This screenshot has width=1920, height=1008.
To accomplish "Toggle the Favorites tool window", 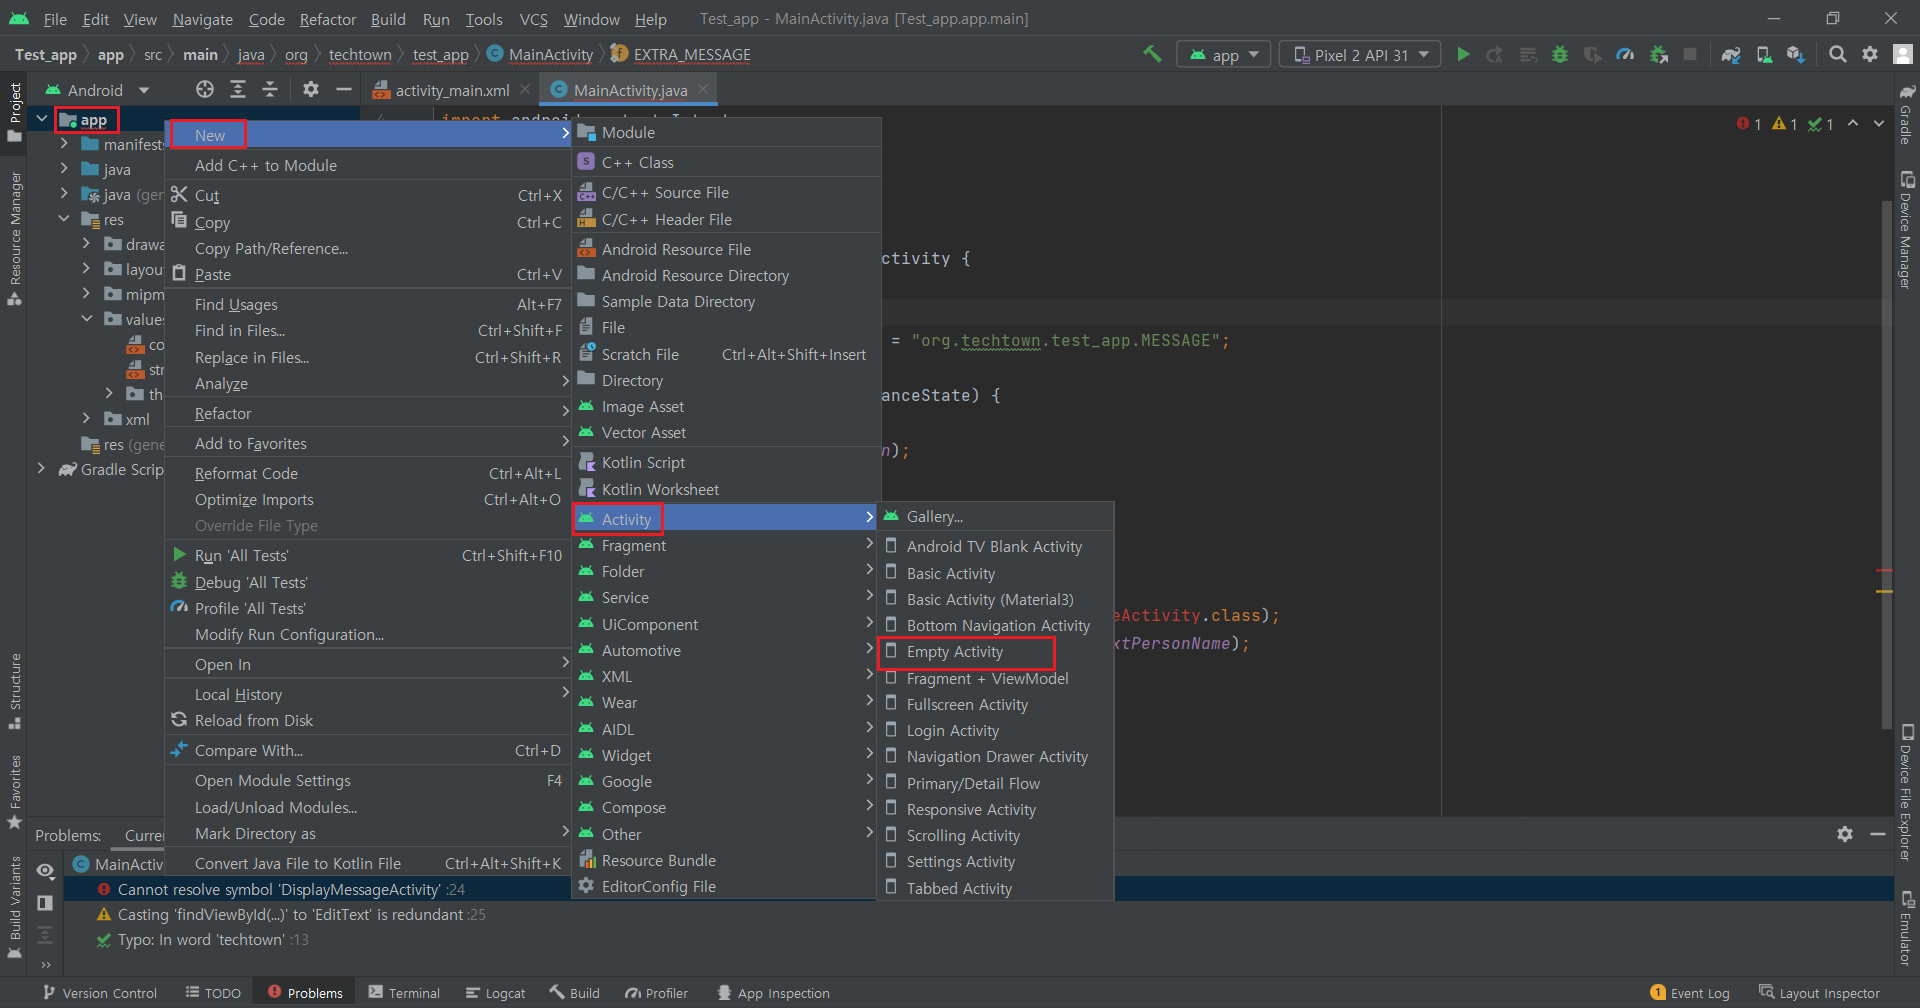I will 15,792.
